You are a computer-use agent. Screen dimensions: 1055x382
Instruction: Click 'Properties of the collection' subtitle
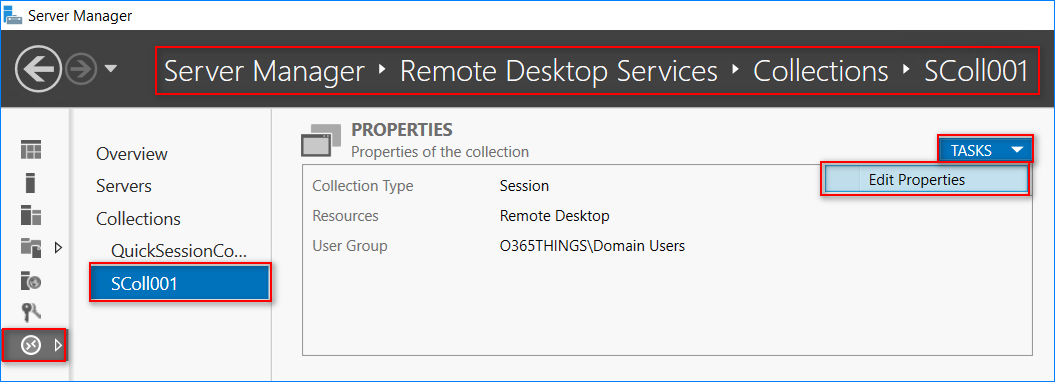(440, 152)
